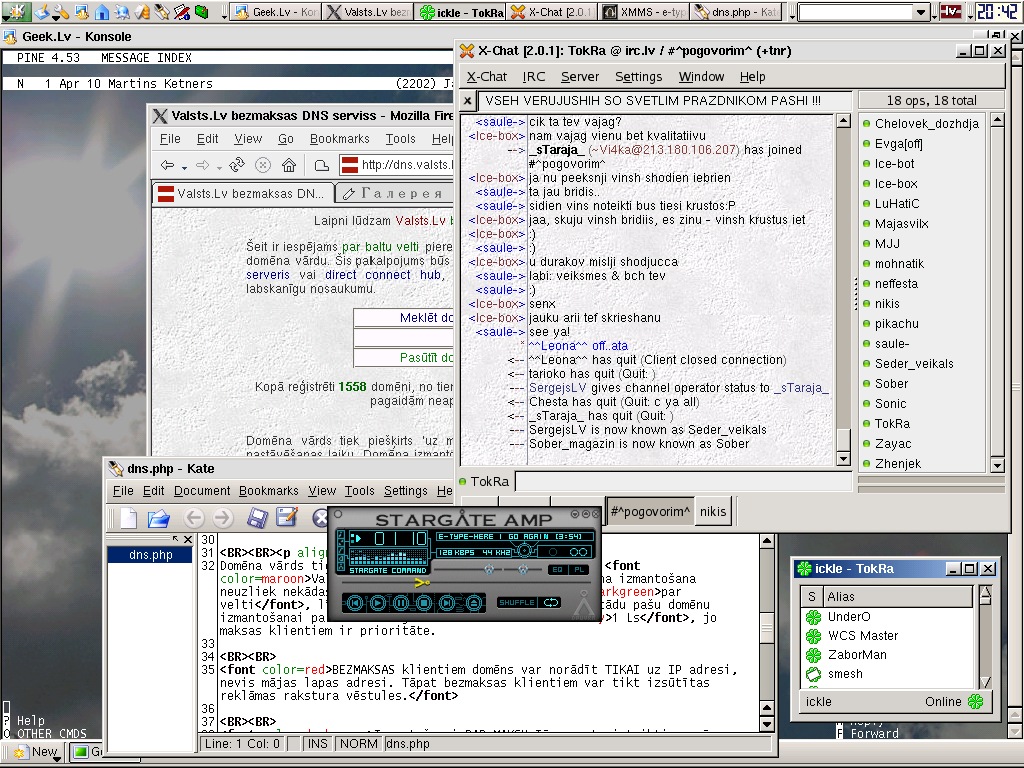Image resolution: width=1024 pixels, height=768 pixels.
Task: Open the green briefcase icon in panel
Action: 201,12
